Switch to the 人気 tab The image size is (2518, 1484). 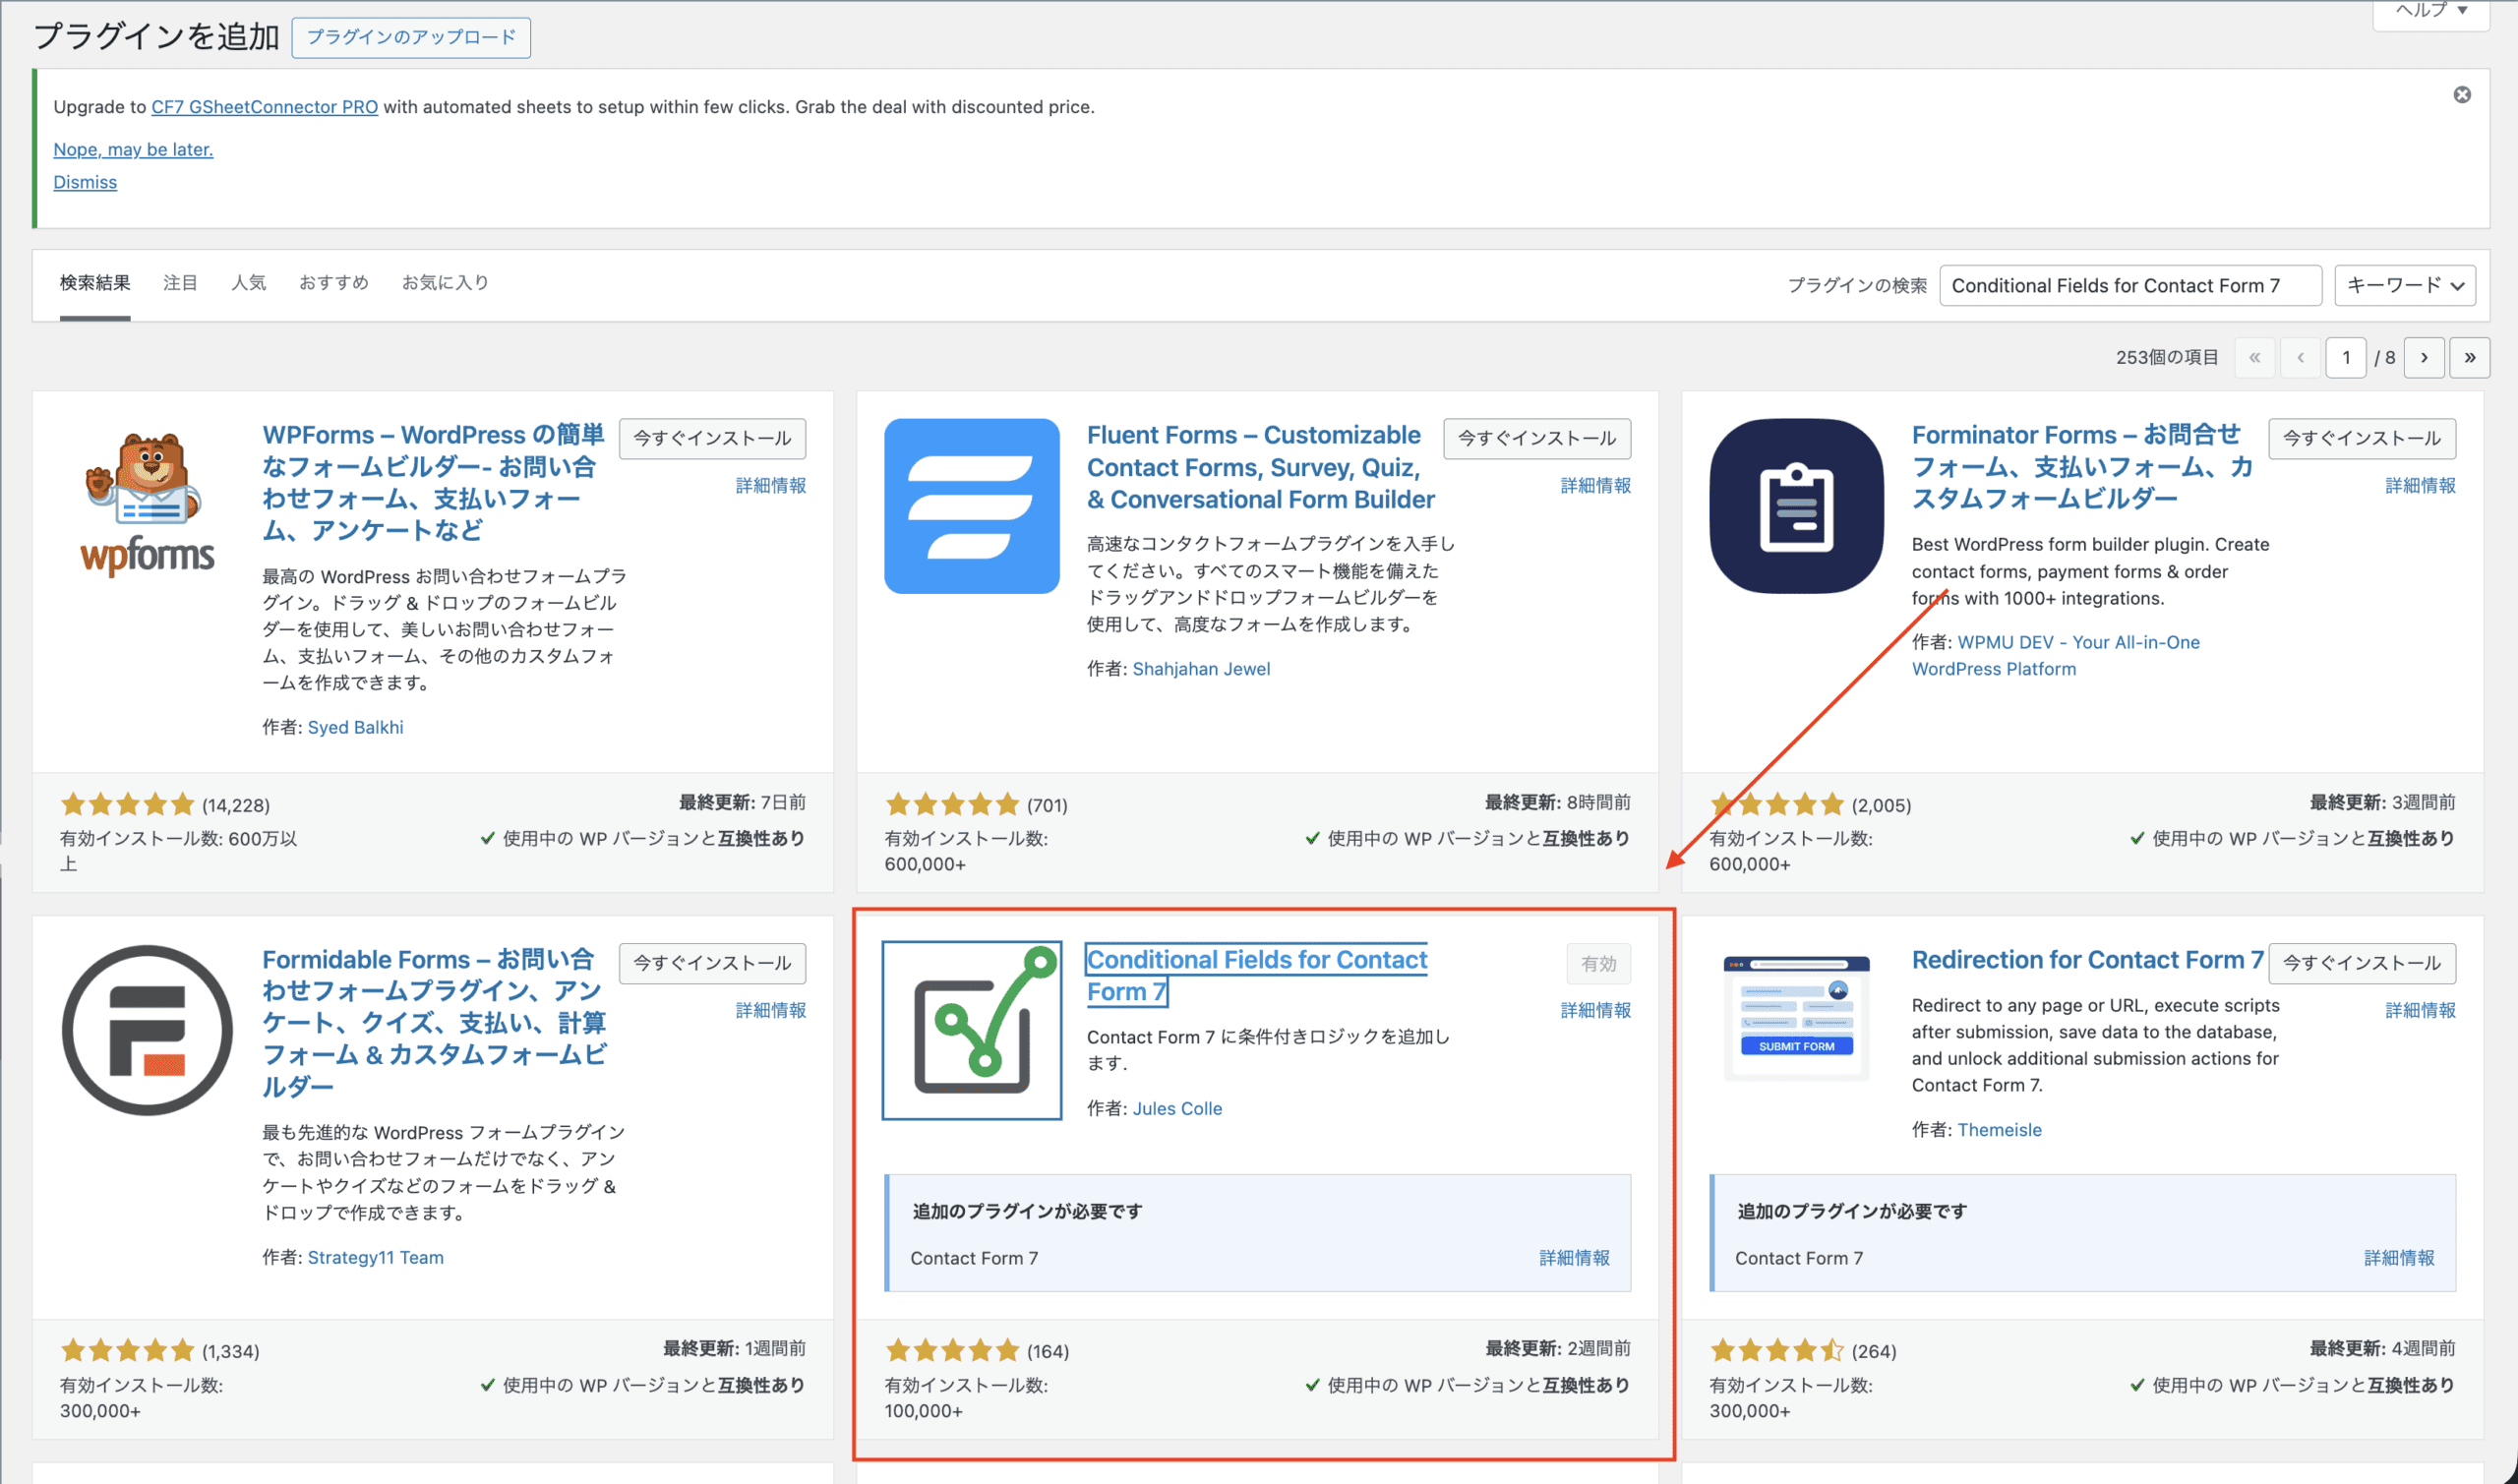[248, 283]
